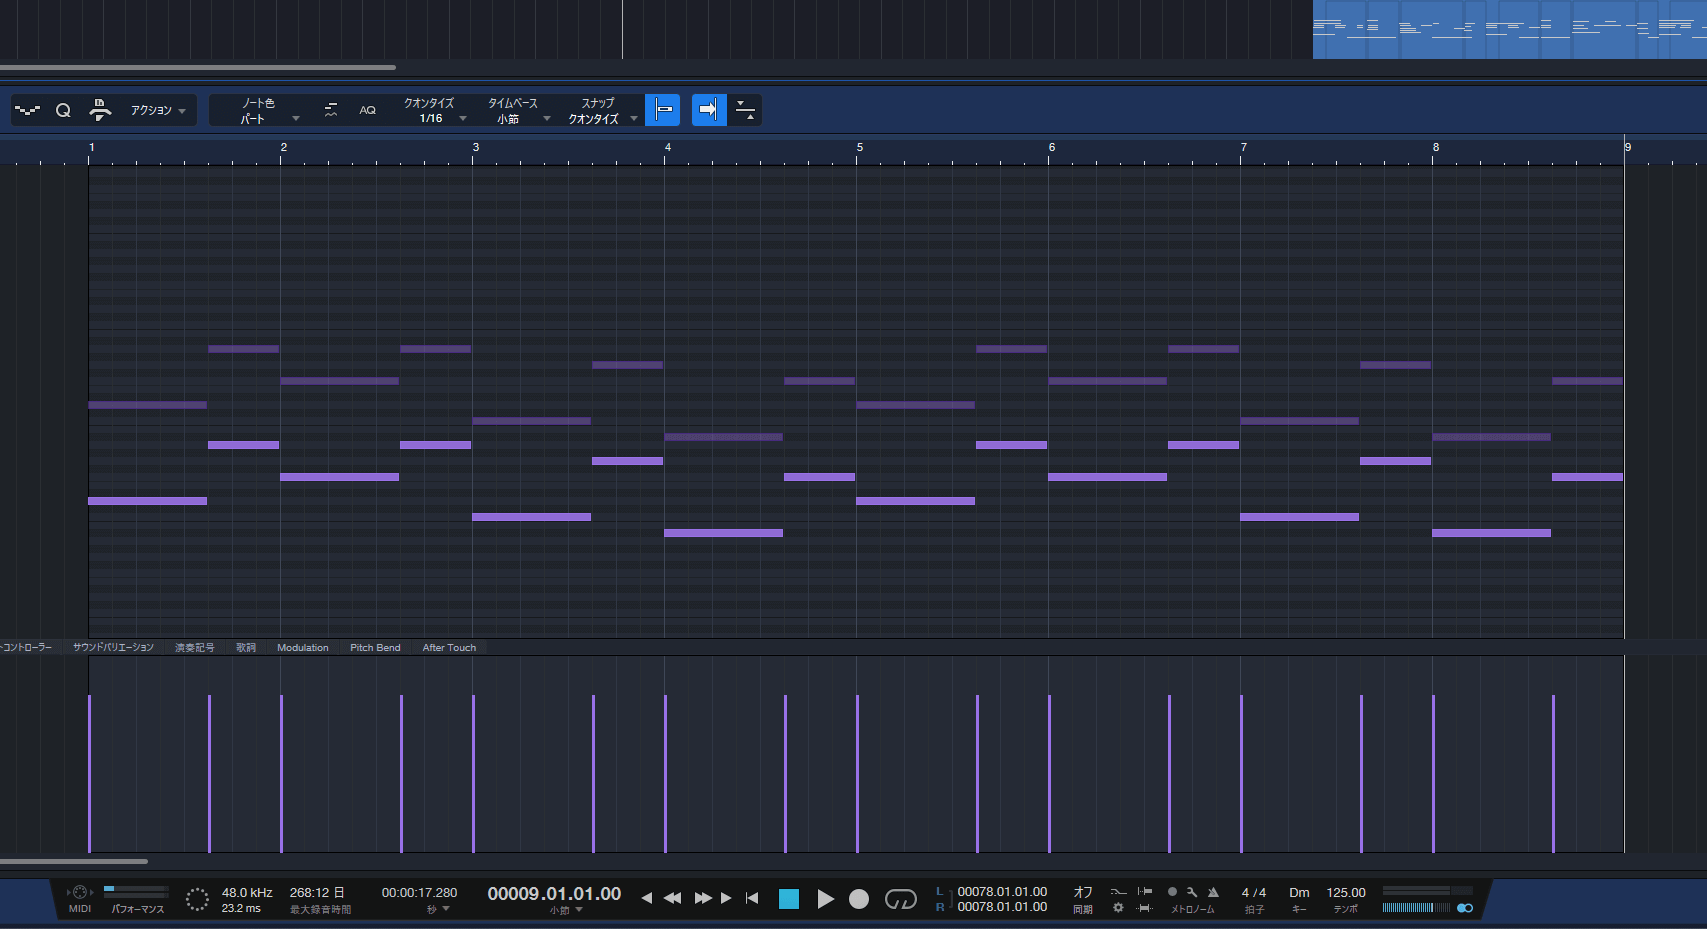Image resolution: width=1707 pixels, height=929 pixels.
Task: Click the upper horizontal scrollbar thumb
Action: [x=198, y=68]
